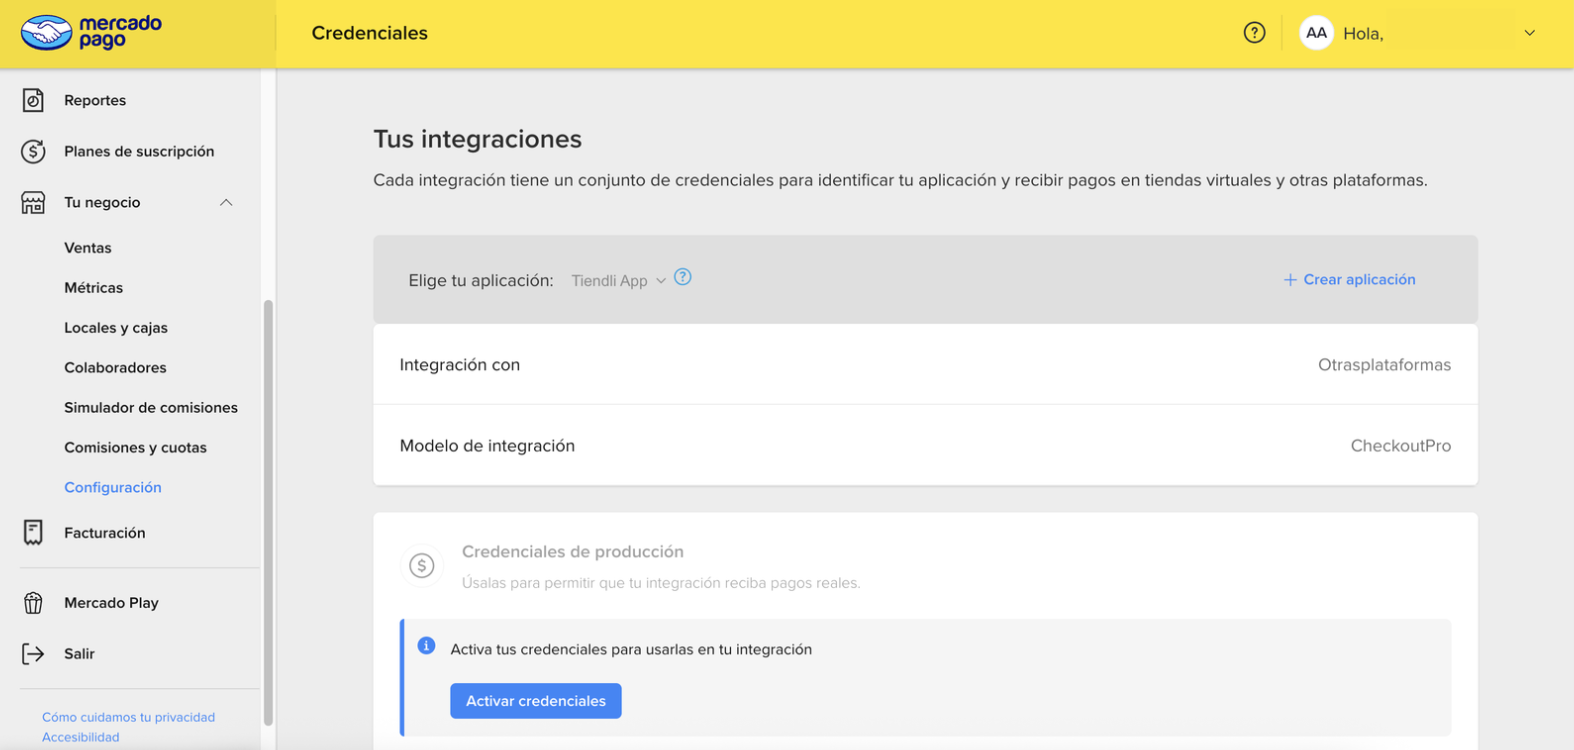The width and height of the screenshot is (1574, 750).
Task: Click the Credenciales page title
Action: 370,33
